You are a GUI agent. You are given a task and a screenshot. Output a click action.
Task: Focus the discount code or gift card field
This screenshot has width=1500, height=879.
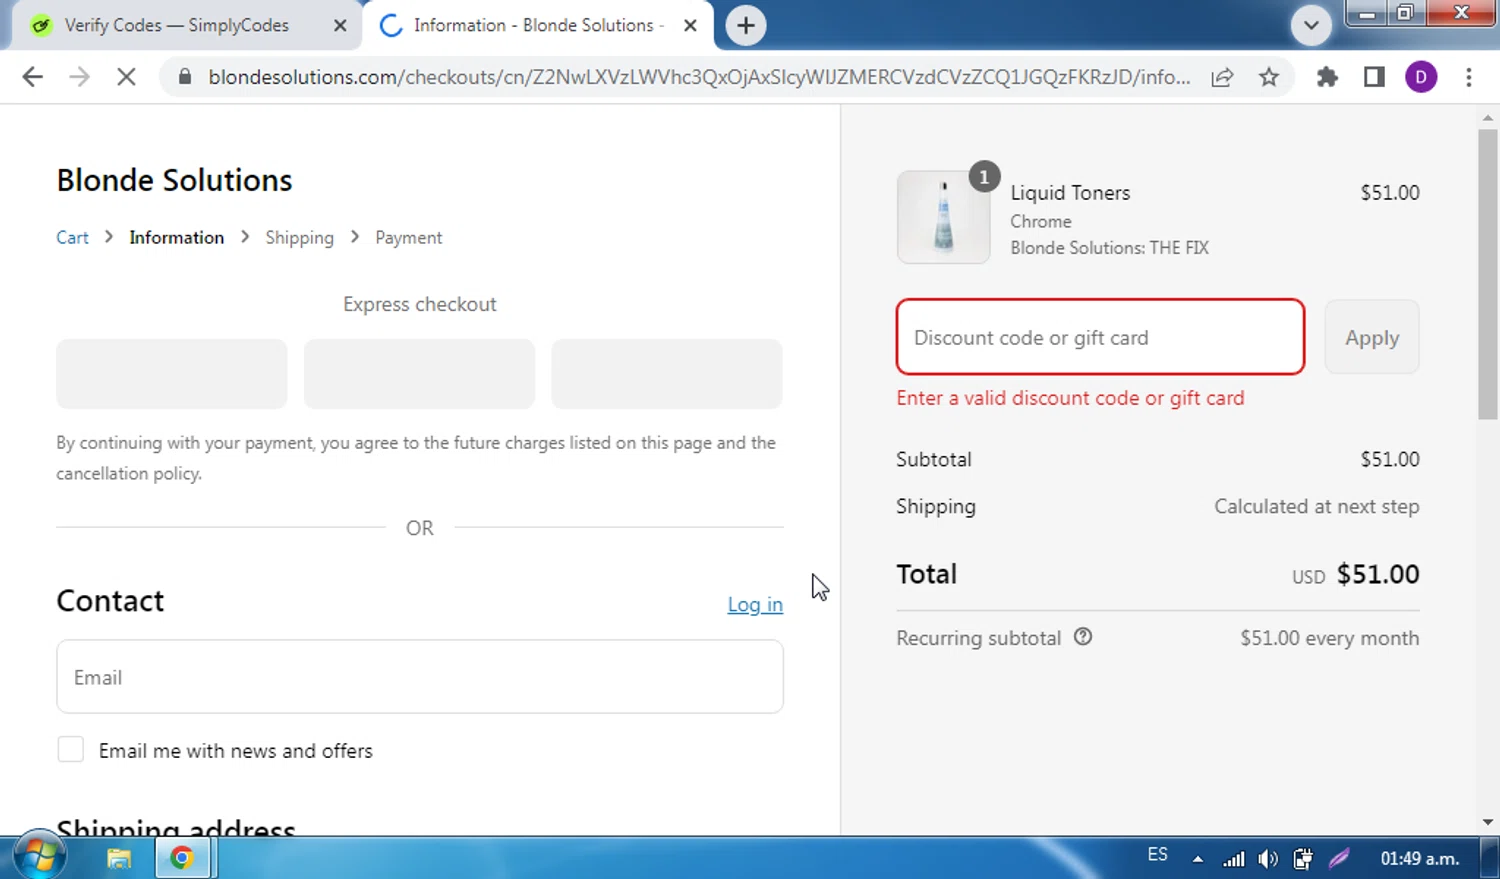[1100, 337]
